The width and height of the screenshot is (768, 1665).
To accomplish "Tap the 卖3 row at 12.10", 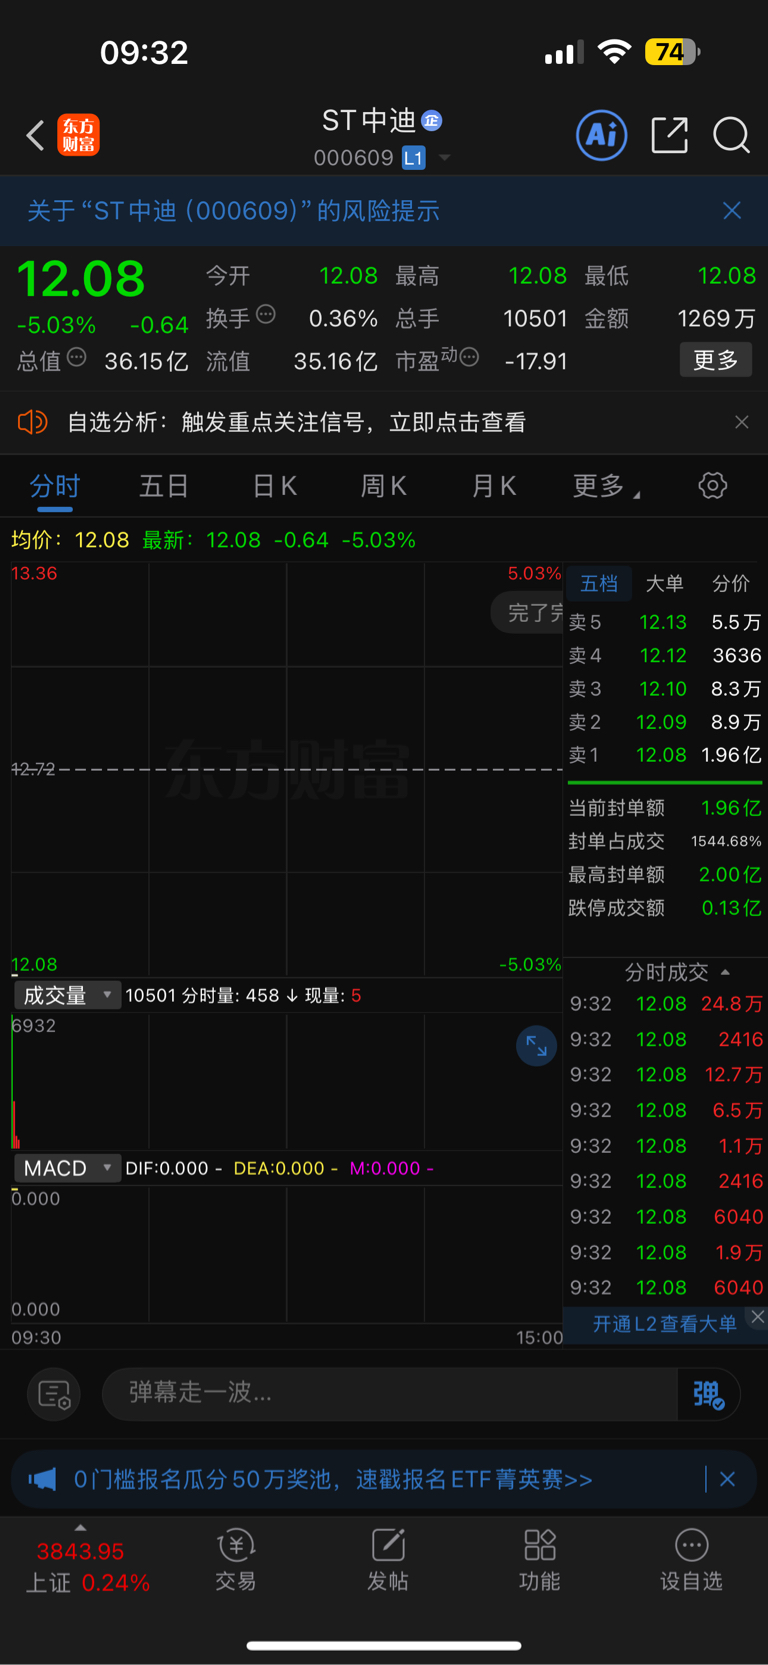I will (x=665, y=689).
